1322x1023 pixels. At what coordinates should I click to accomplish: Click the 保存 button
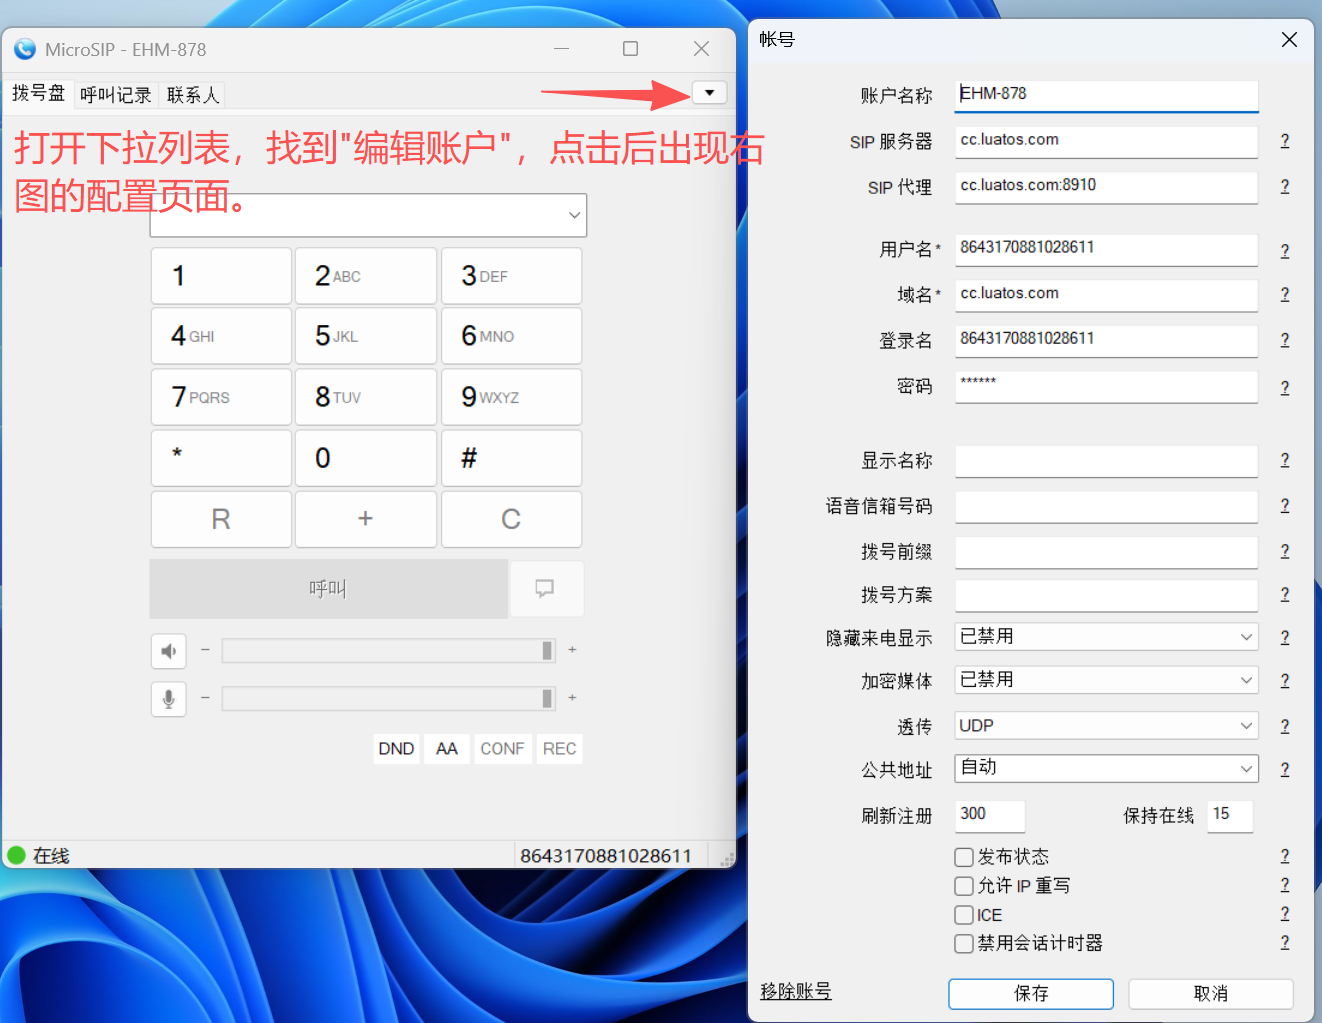1031,994
